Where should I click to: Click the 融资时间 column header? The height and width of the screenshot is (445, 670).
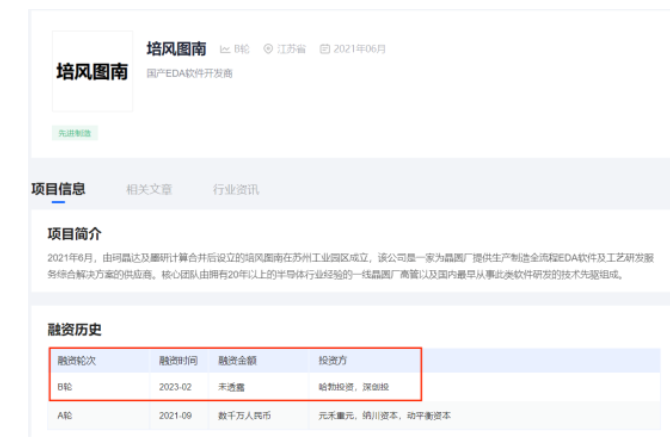[178, 360]
